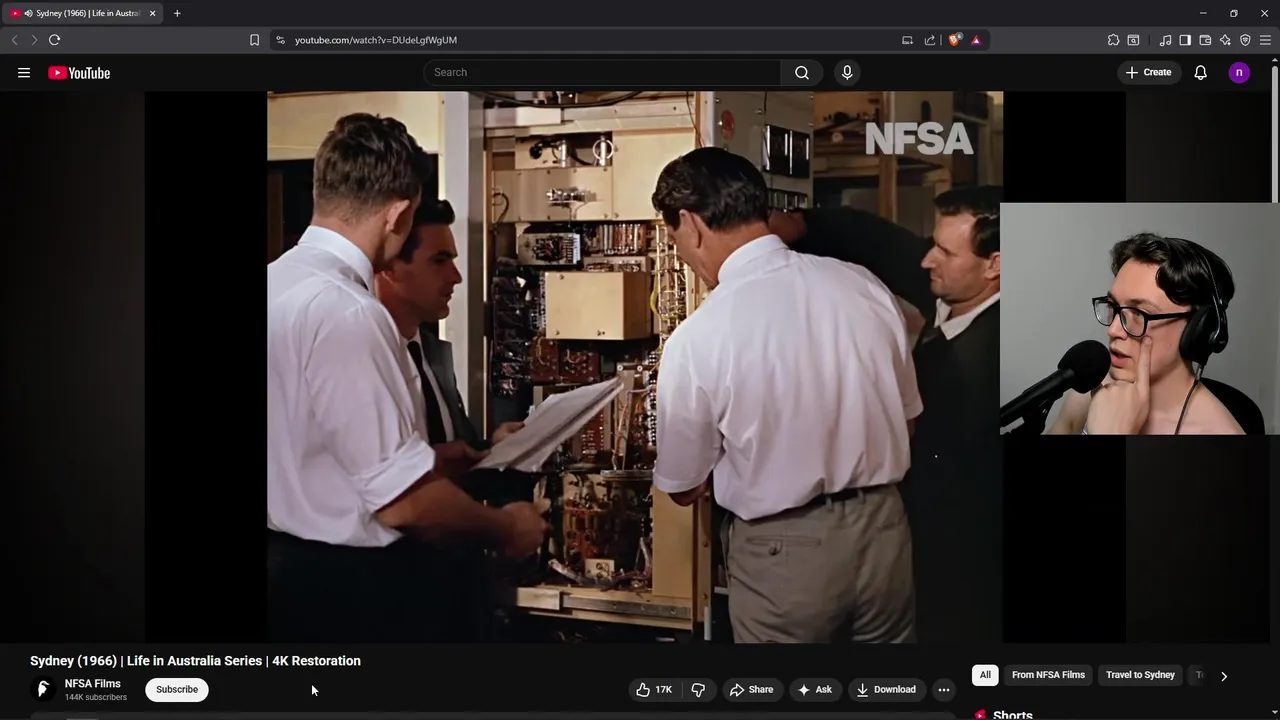
Task: Subscribe to NFSA Films
Action: pos(177,689)
